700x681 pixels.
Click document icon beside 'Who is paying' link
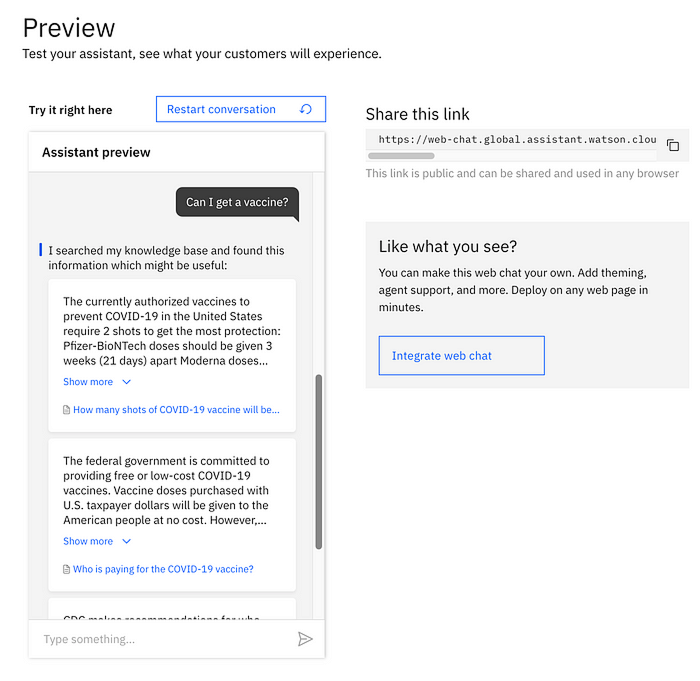pyautogui.click(x=67, y=569)
